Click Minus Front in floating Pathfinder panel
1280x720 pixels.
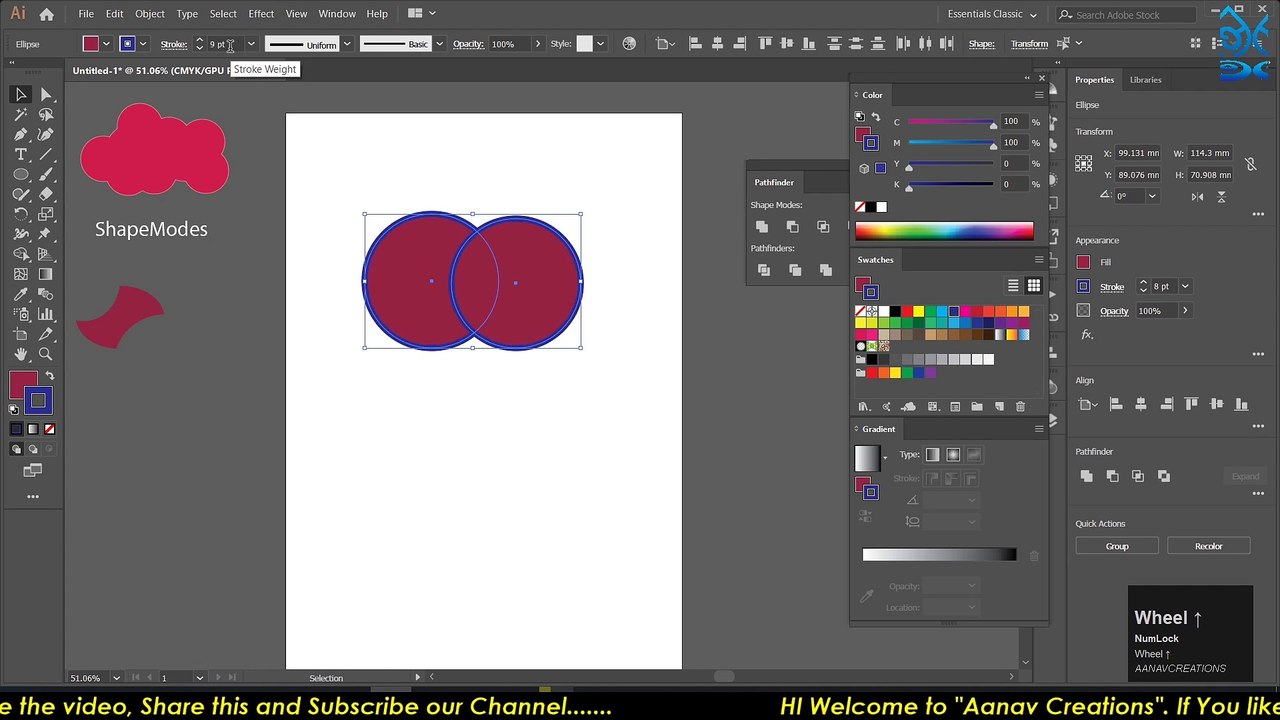pyautogui.click(x=792, y=227)
